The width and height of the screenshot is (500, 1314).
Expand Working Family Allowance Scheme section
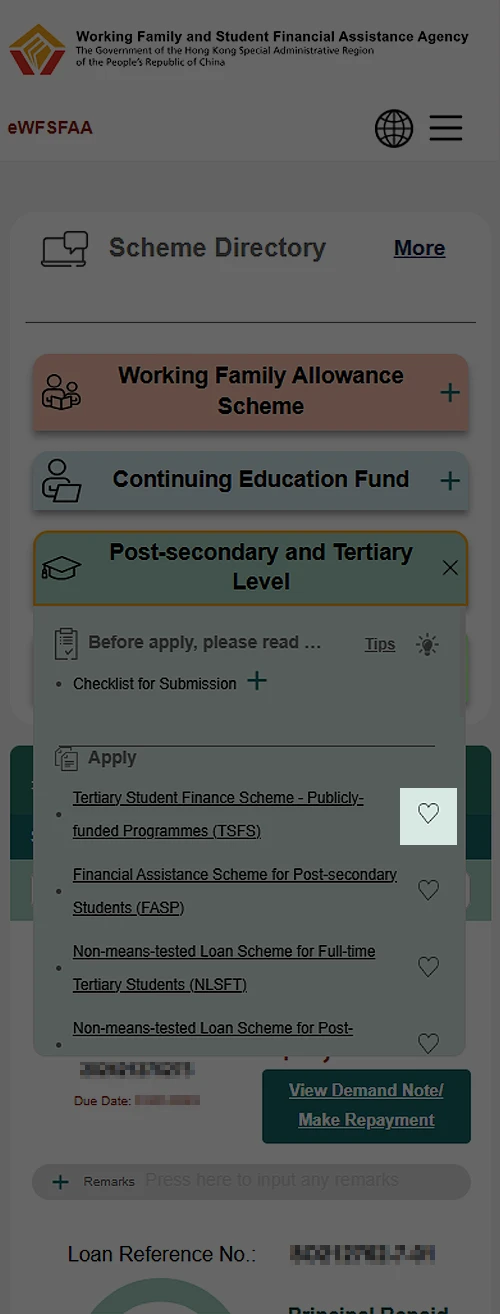pyautogui.click(x=450, y=392)
